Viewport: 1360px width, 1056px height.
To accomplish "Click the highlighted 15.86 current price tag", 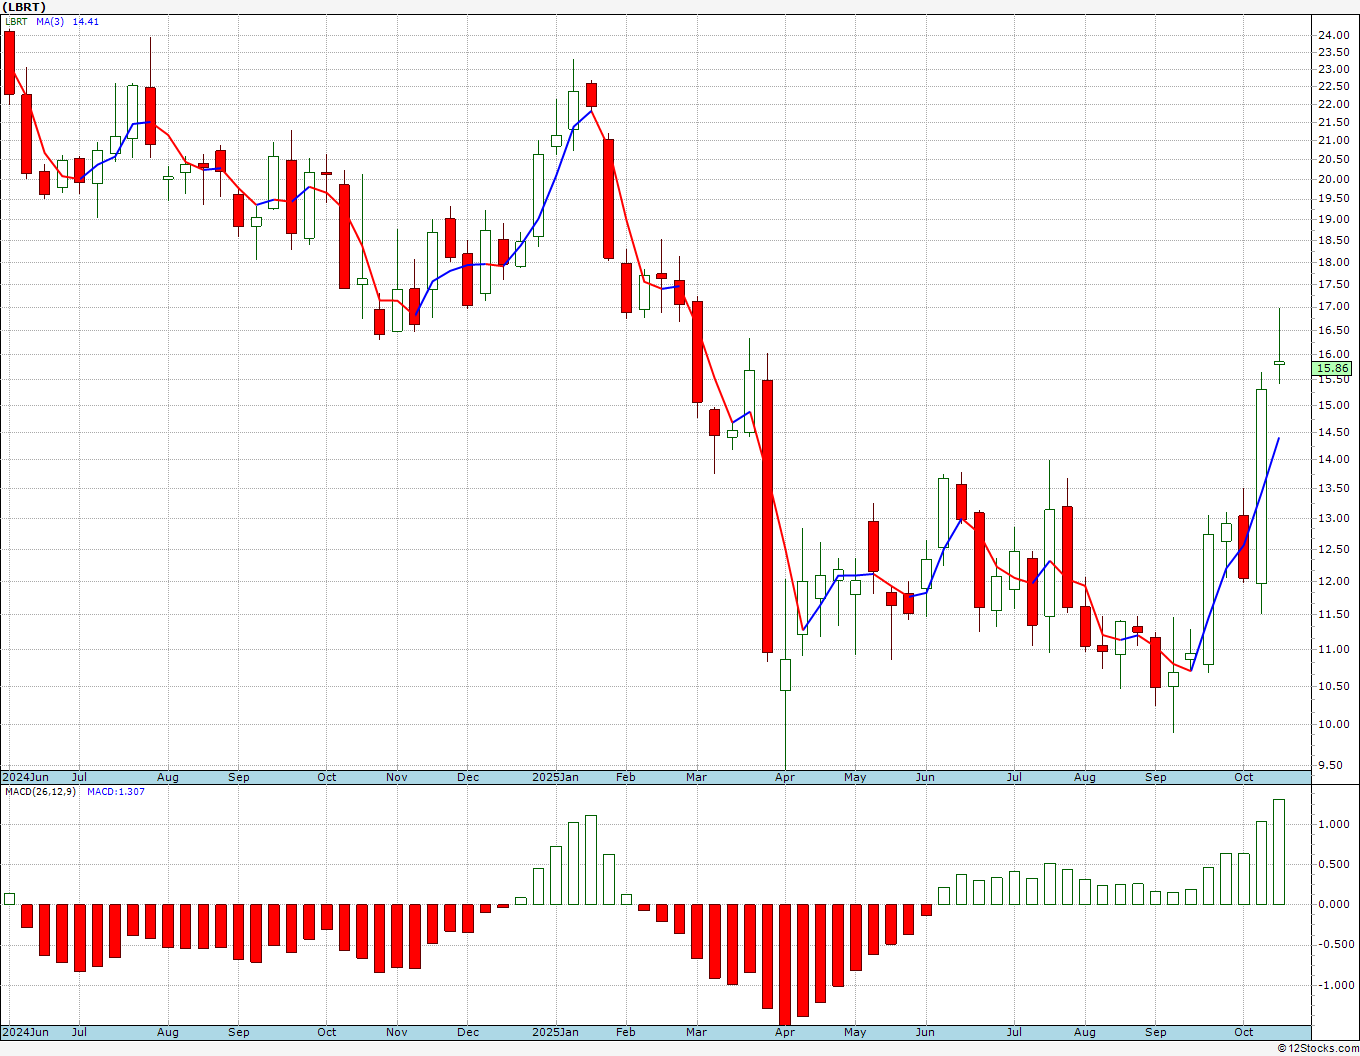I will point(1333,368).
